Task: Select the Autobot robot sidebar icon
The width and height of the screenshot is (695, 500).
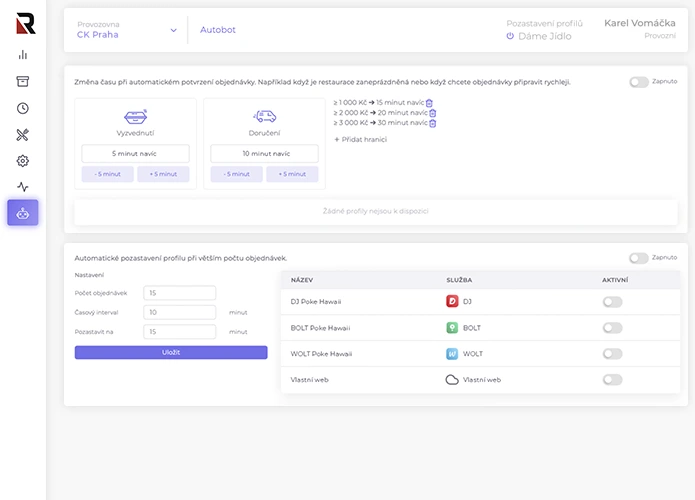Action: point(23,212)
